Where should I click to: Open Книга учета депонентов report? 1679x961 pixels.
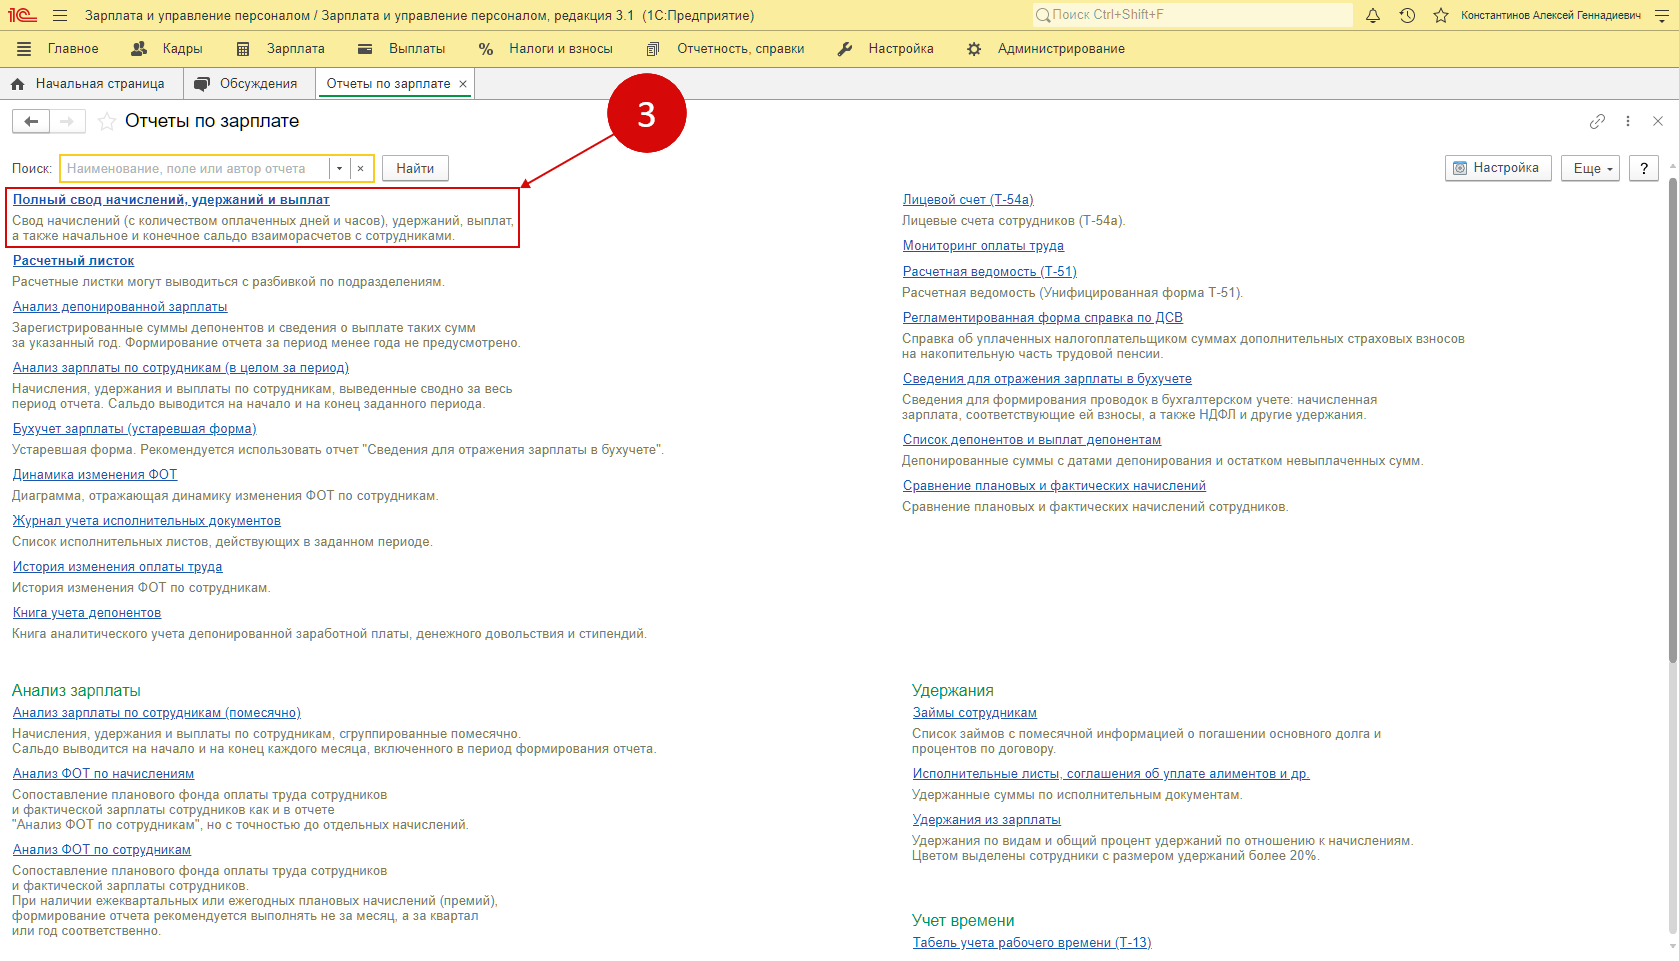[87, 613]
